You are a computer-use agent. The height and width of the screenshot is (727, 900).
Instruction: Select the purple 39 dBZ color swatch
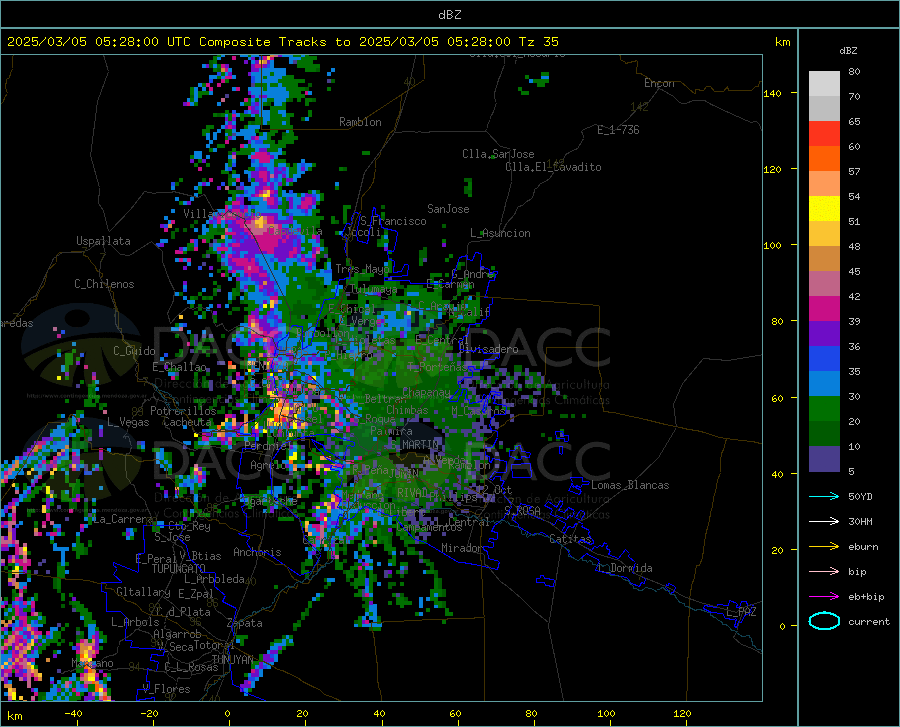[x=824, y=333]
